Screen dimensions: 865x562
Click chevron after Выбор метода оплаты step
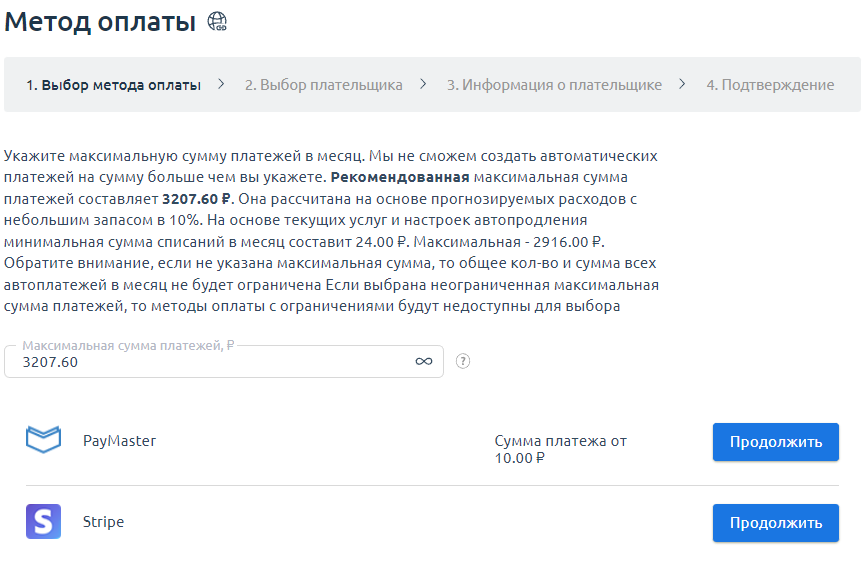point(221,84)
